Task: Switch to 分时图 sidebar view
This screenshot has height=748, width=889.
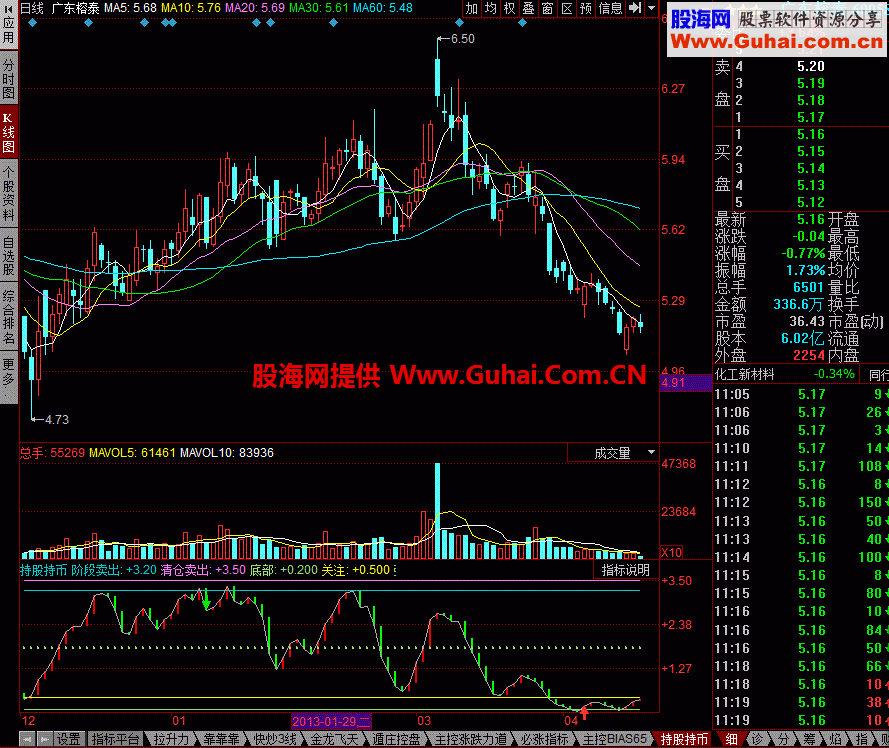Action: tap(9, 77)
